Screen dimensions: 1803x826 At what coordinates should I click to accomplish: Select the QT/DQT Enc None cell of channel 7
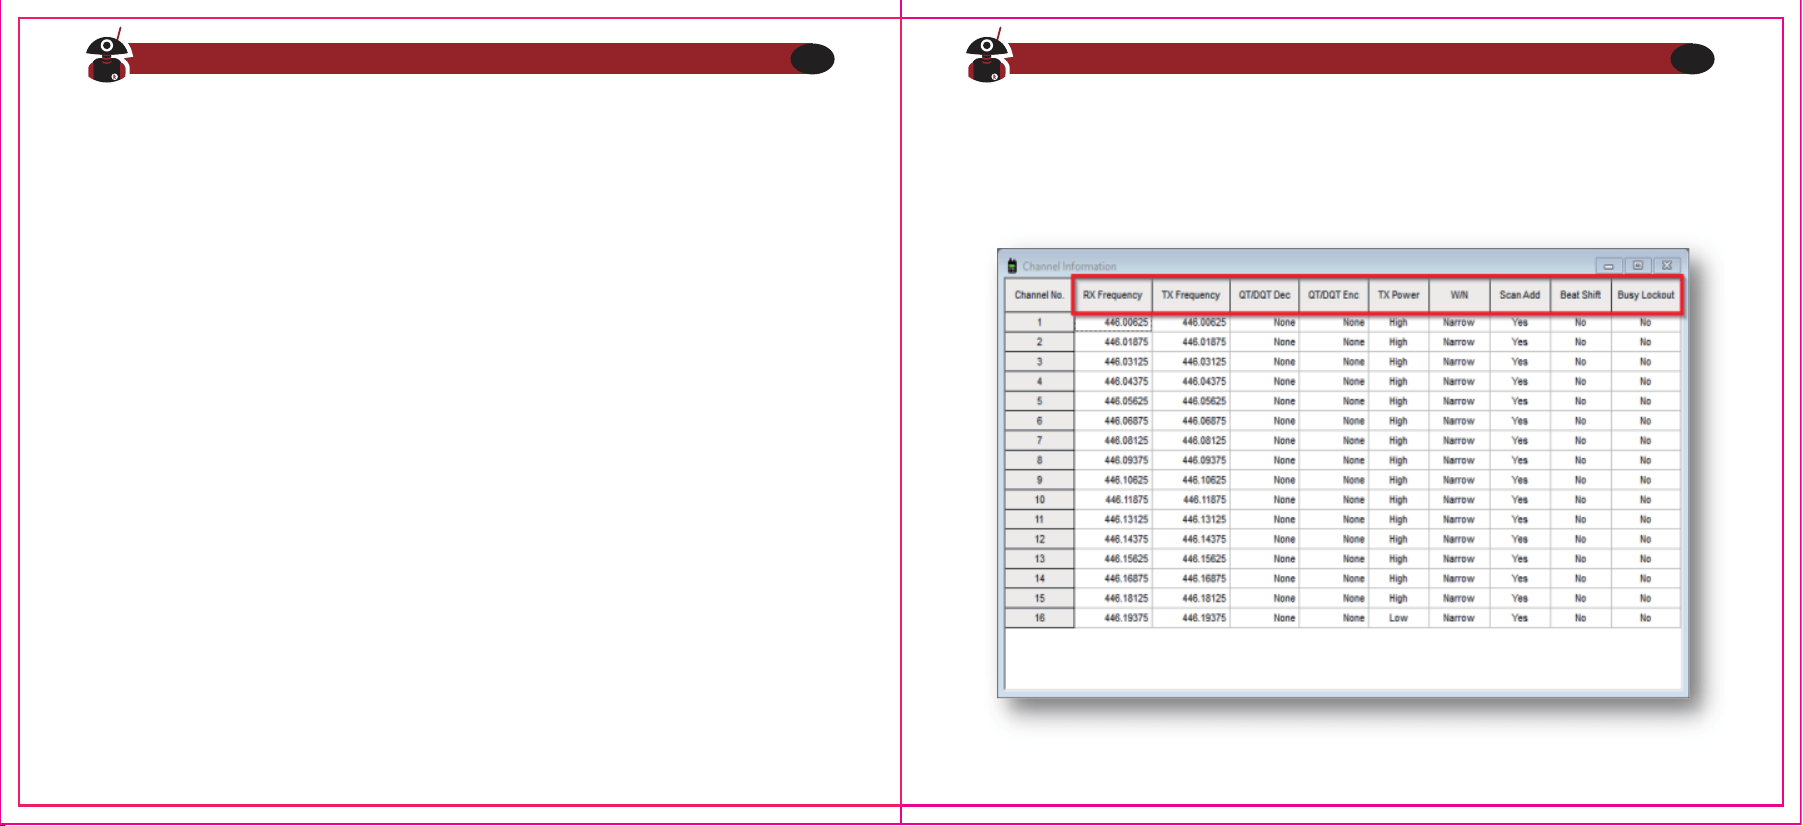point(1333,440)
